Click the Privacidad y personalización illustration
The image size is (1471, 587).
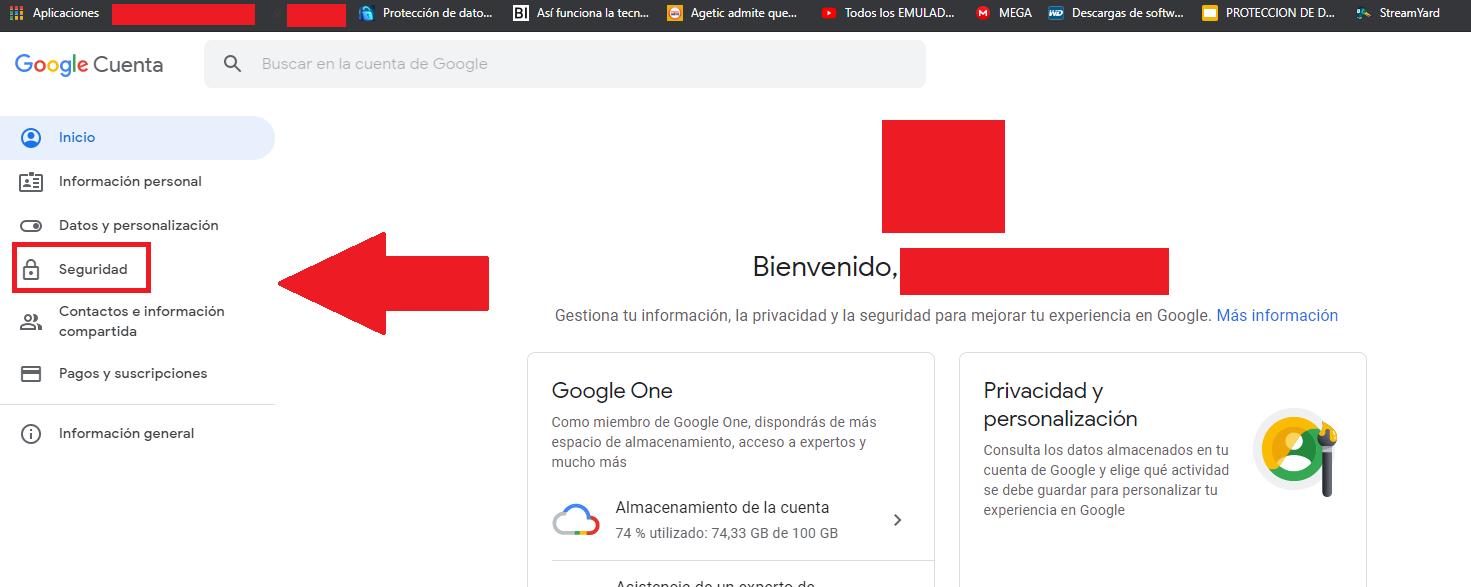(x=1295, y=451)
